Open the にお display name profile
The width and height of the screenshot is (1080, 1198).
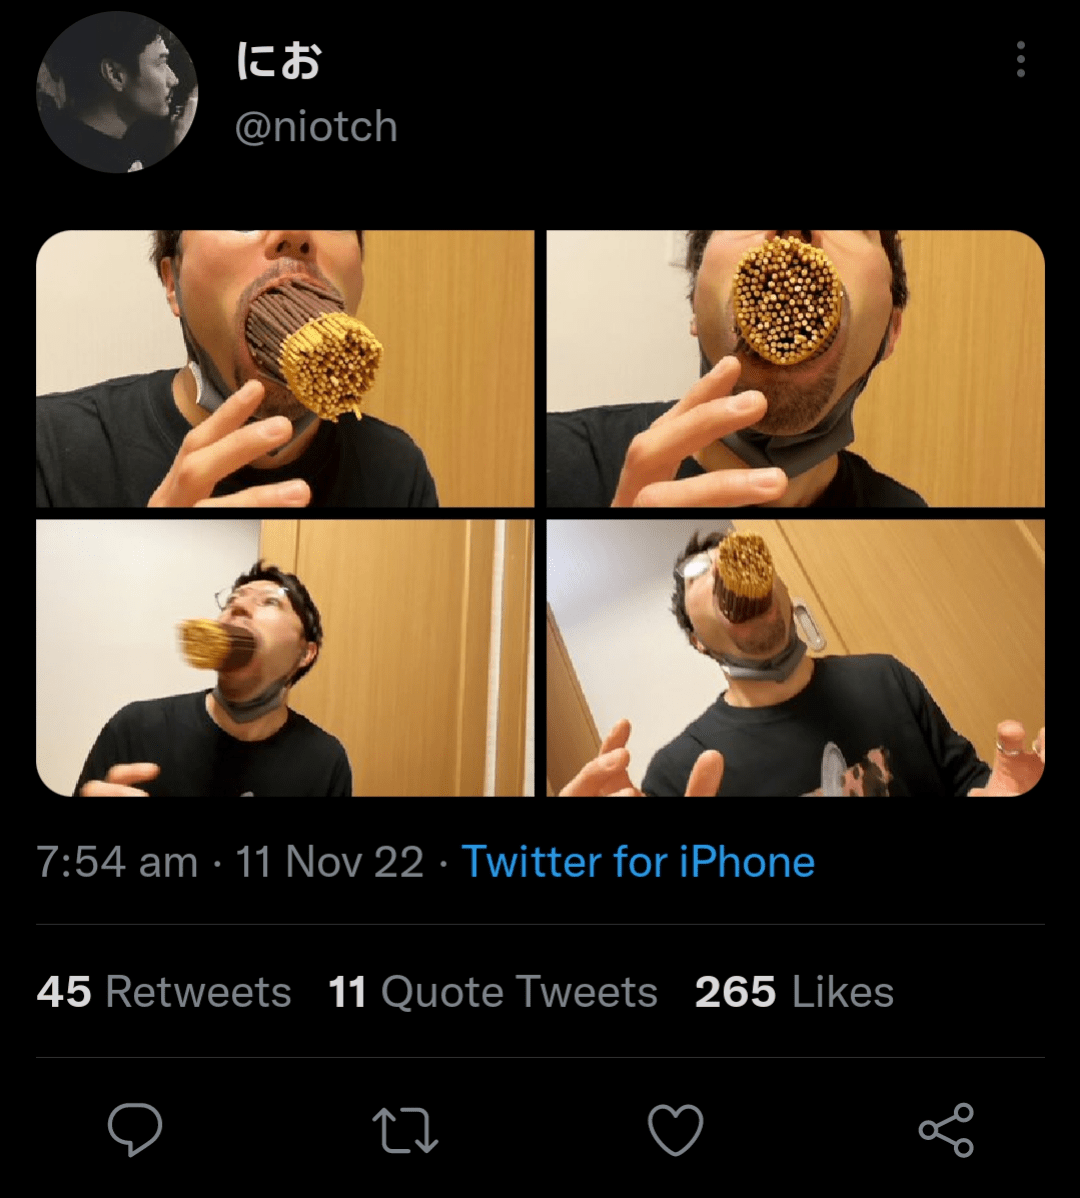click(279, 62)
